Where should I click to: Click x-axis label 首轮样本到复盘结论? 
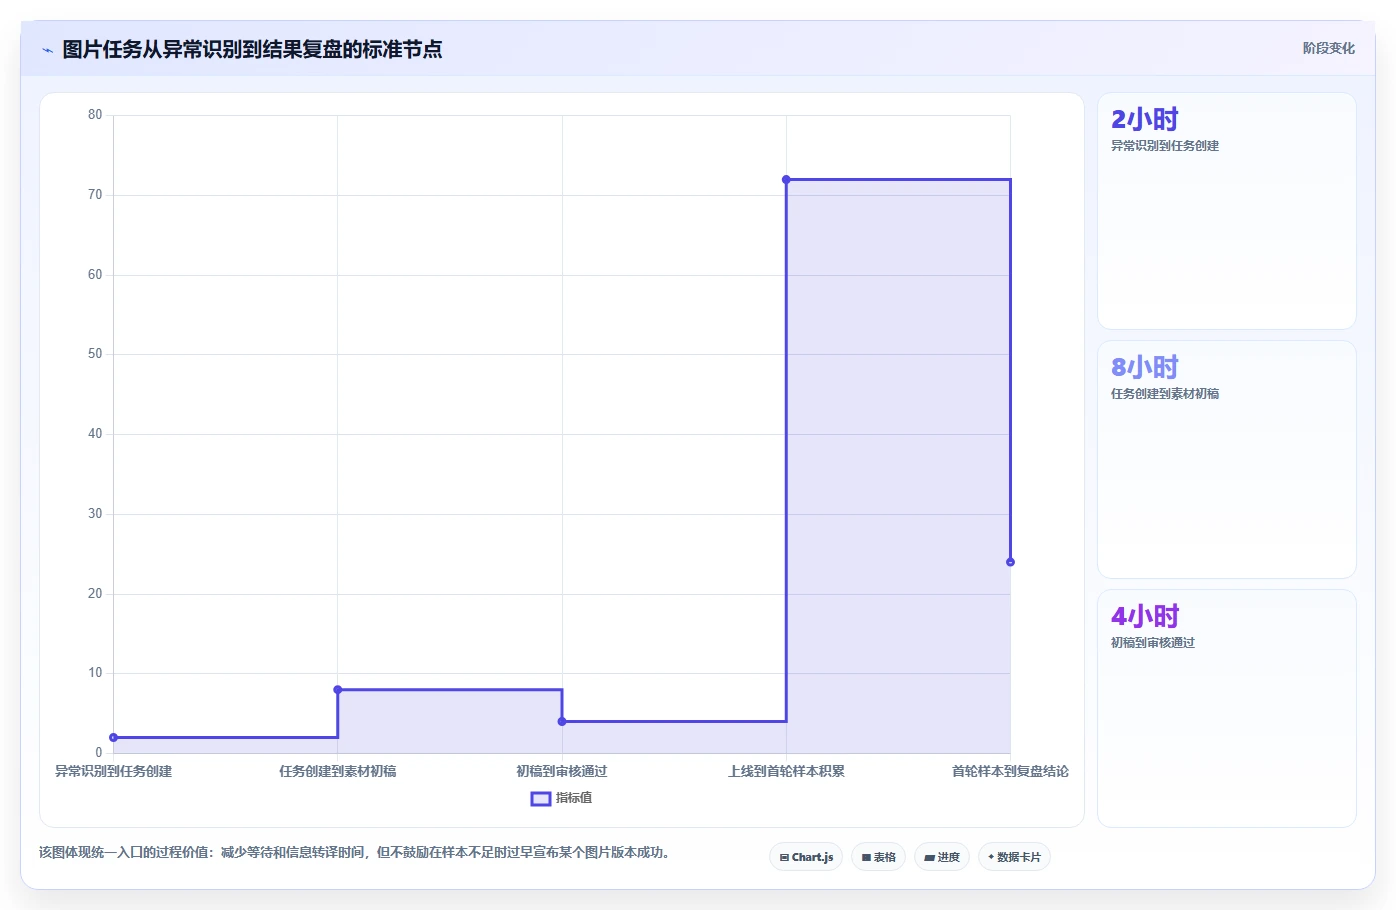click(1010, 771)
